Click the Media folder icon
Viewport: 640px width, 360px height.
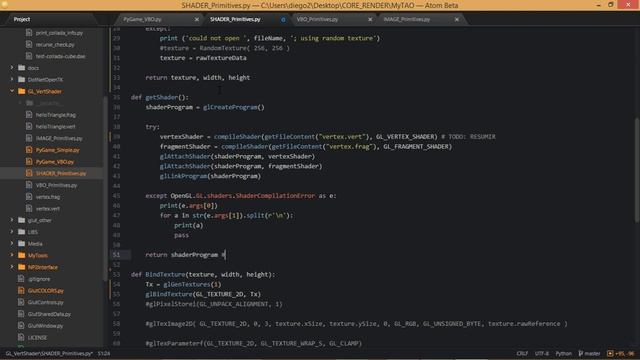[x=22, y=244]
